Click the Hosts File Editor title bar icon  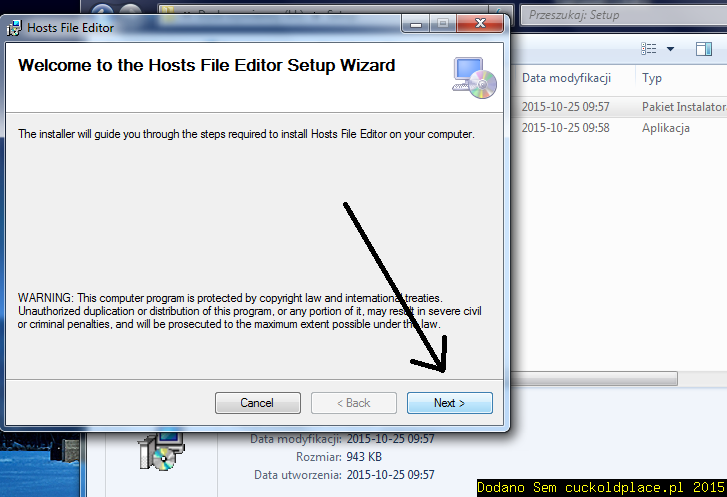pos(14,28)
